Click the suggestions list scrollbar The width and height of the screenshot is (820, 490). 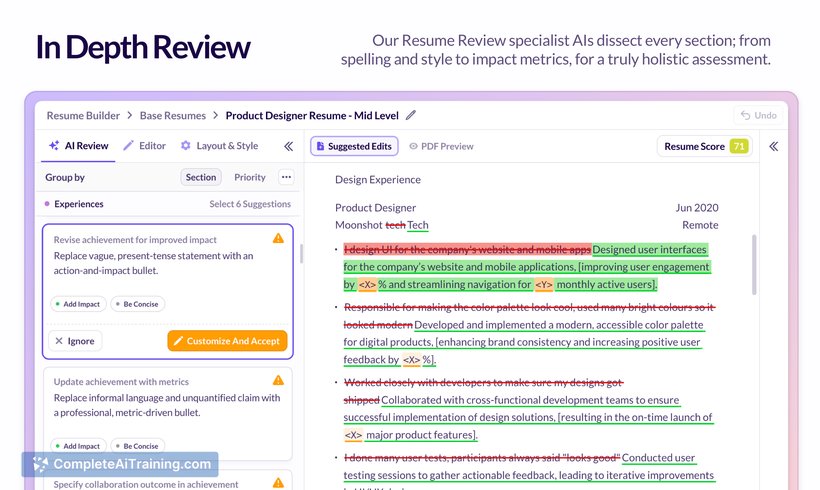coord(301,254)
